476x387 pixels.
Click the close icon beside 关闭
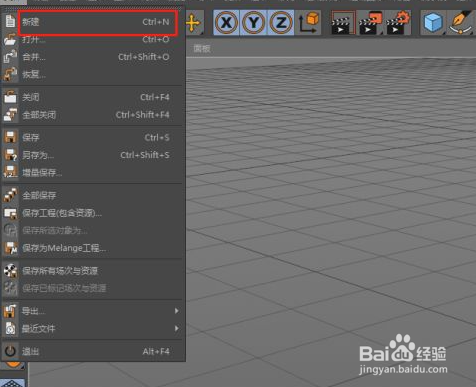(10, 97)
